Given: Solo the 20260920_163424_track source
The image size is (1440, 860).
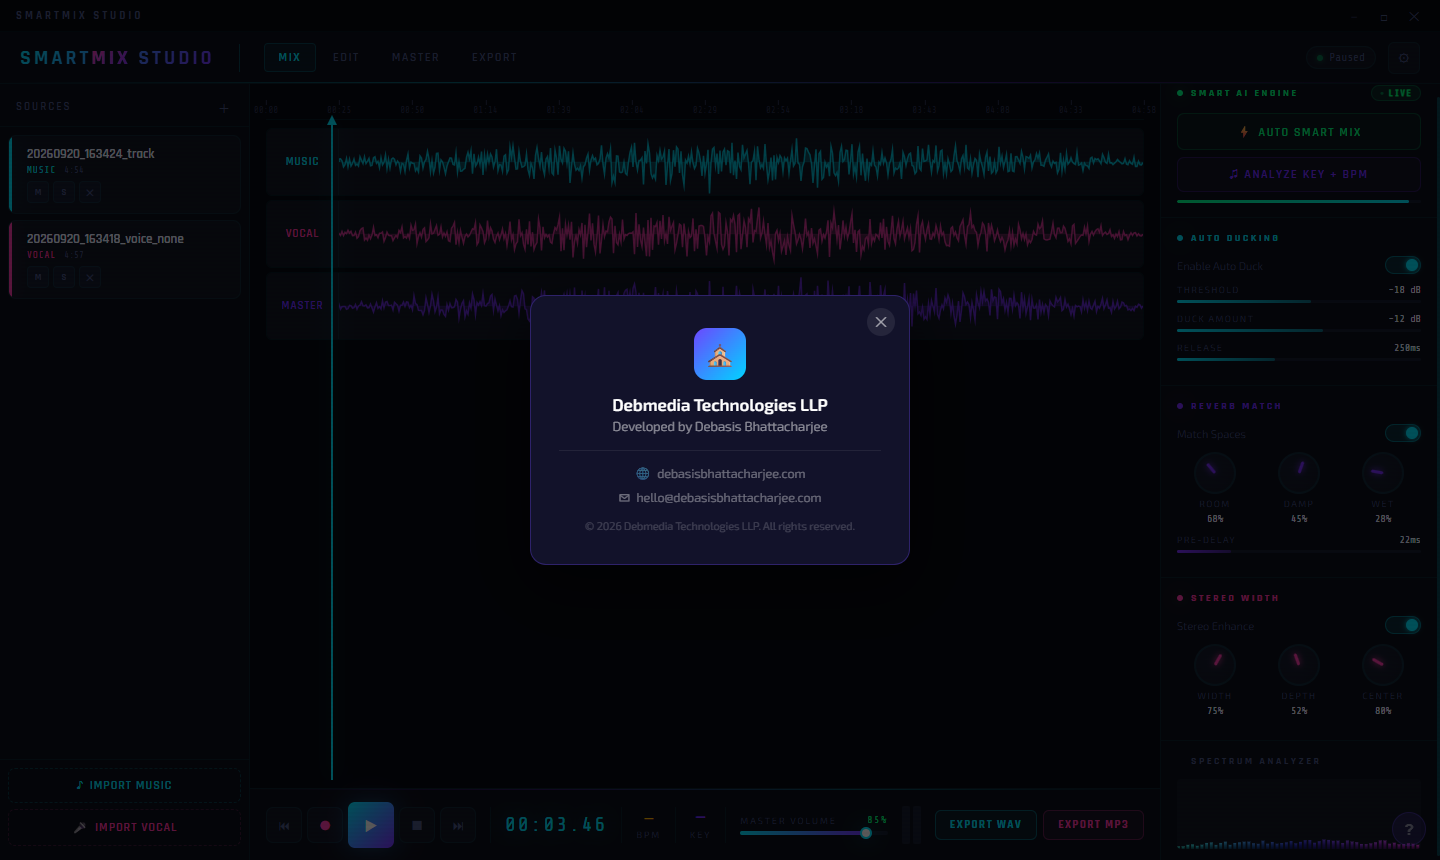Looking at the screenshot, I should pyautogui.click(x=64, y=192).
